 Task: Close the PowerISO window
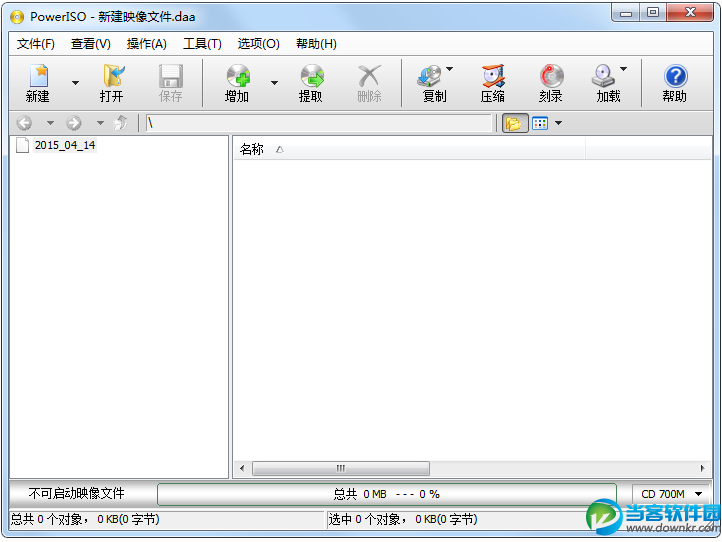coord(690,13)
